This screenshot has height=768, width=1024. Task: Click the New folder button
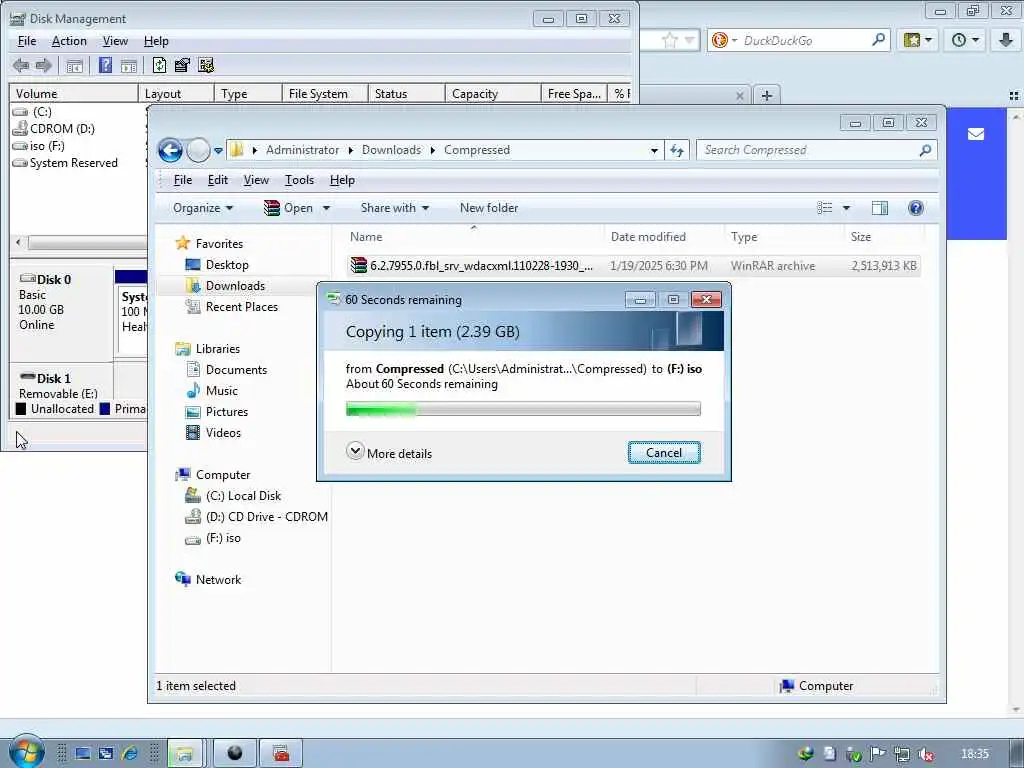point(488,208)
